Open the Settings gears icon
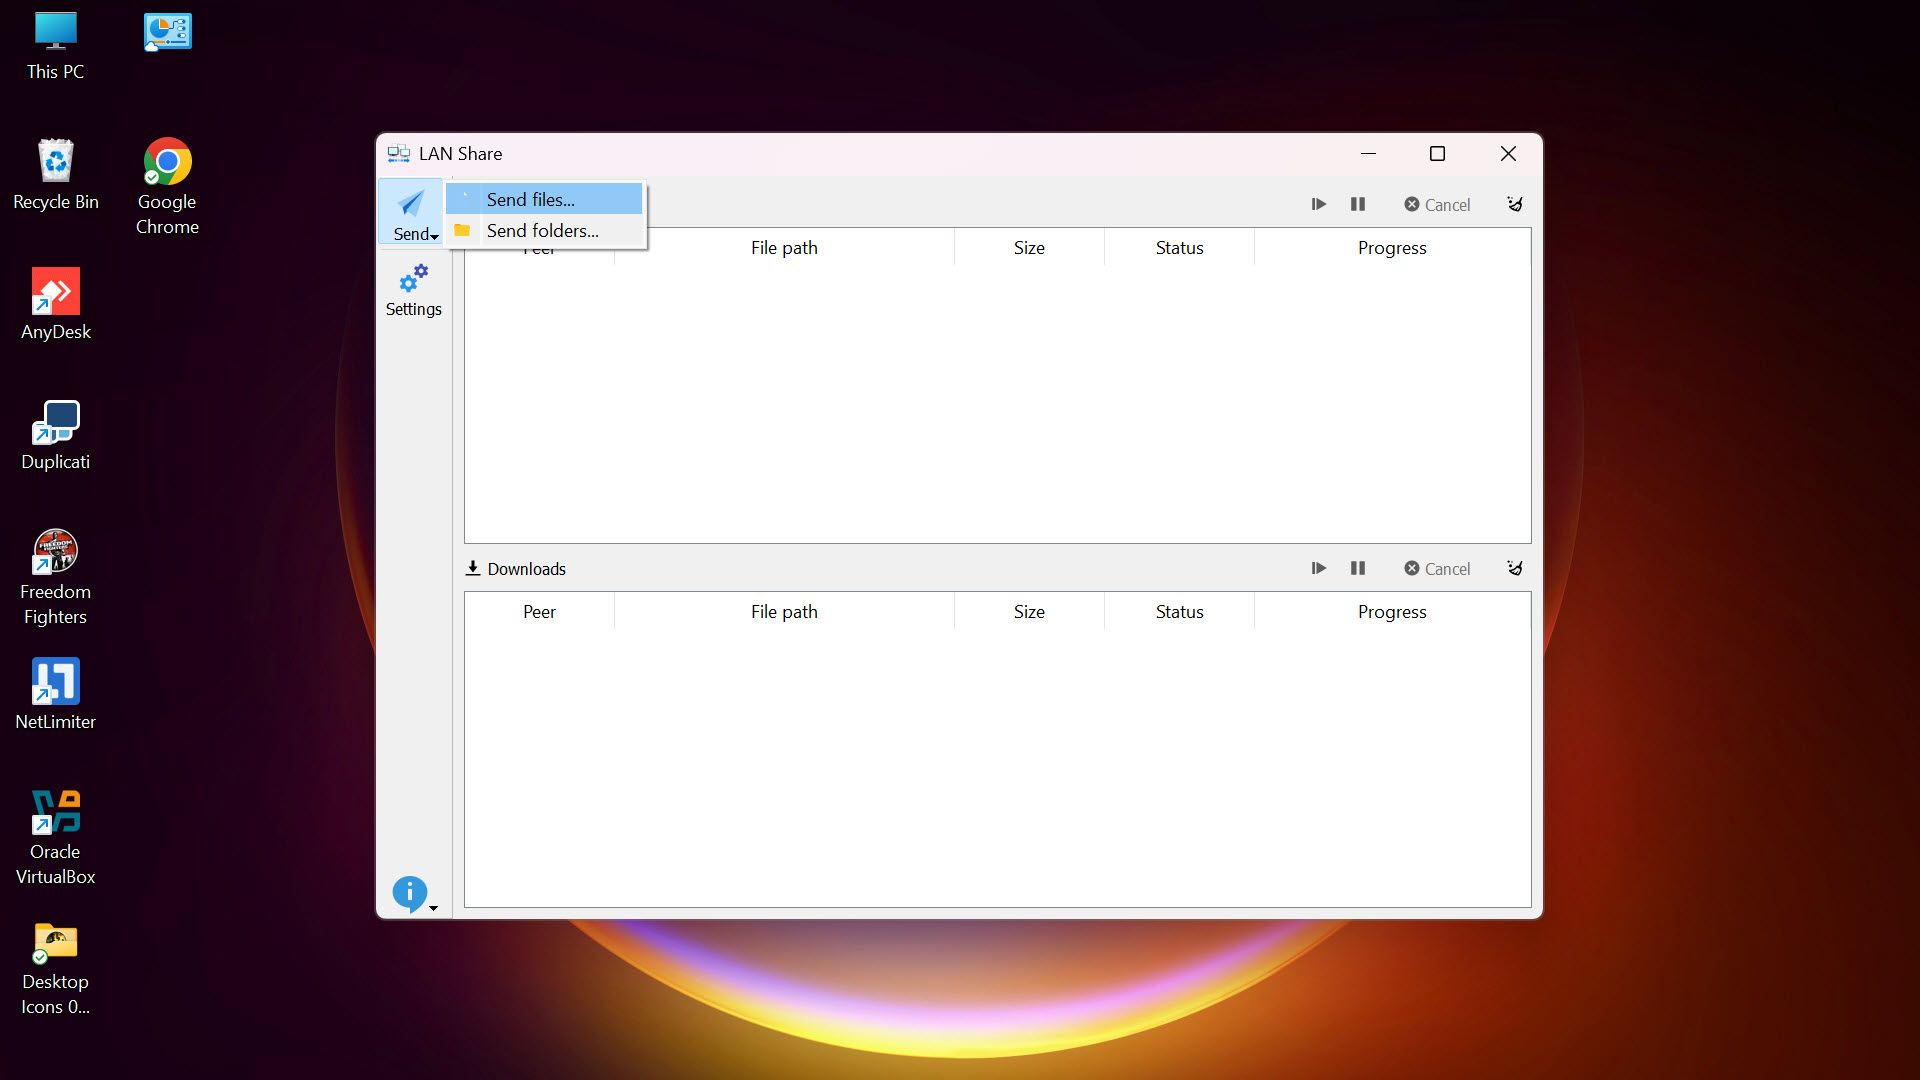 pos(413,279)
